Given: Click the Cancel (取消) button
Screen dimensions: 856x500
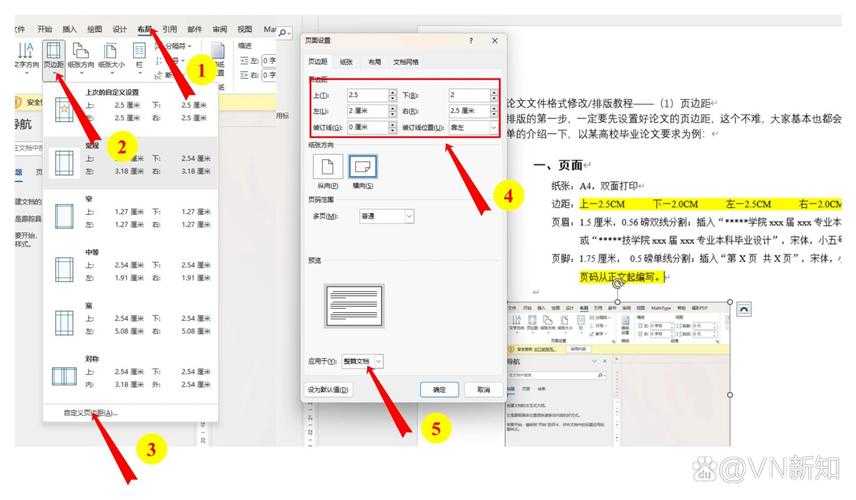Looking at the screenshot, I should [x=484, y=390].
